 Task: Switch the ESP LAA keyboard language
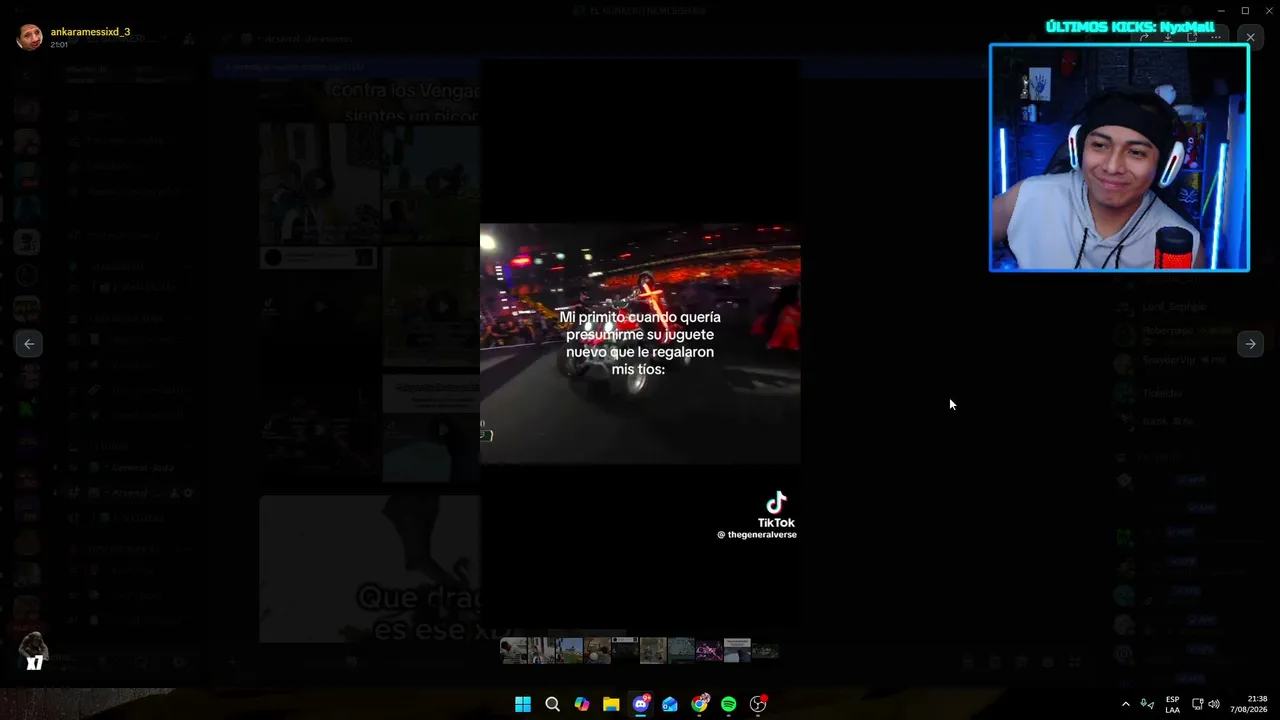click(1172, 704)
